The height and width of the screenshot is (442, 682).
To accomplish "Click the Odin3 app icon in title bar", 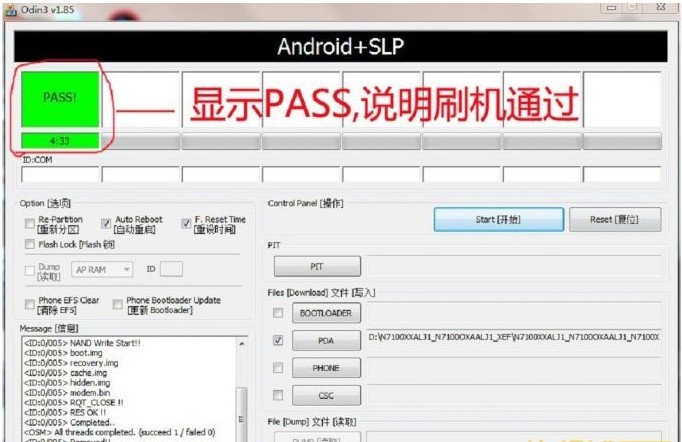I will point(10,10).
